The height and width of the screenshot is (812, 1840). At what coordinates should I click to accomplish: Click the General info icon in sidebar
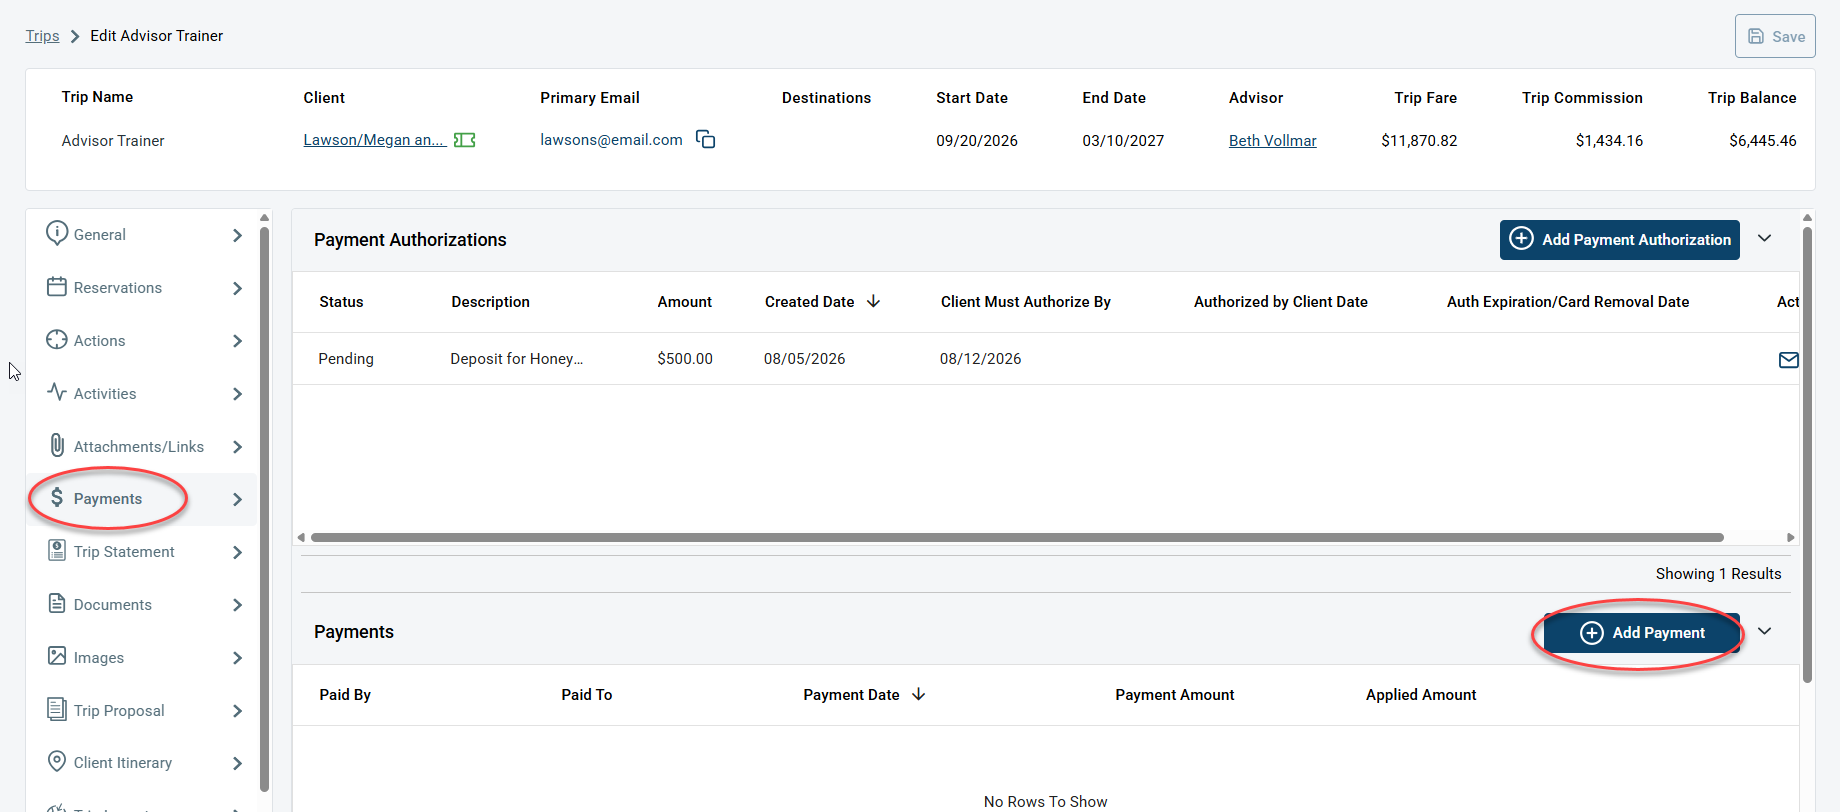pyautogui.click(x=57, y=233)
